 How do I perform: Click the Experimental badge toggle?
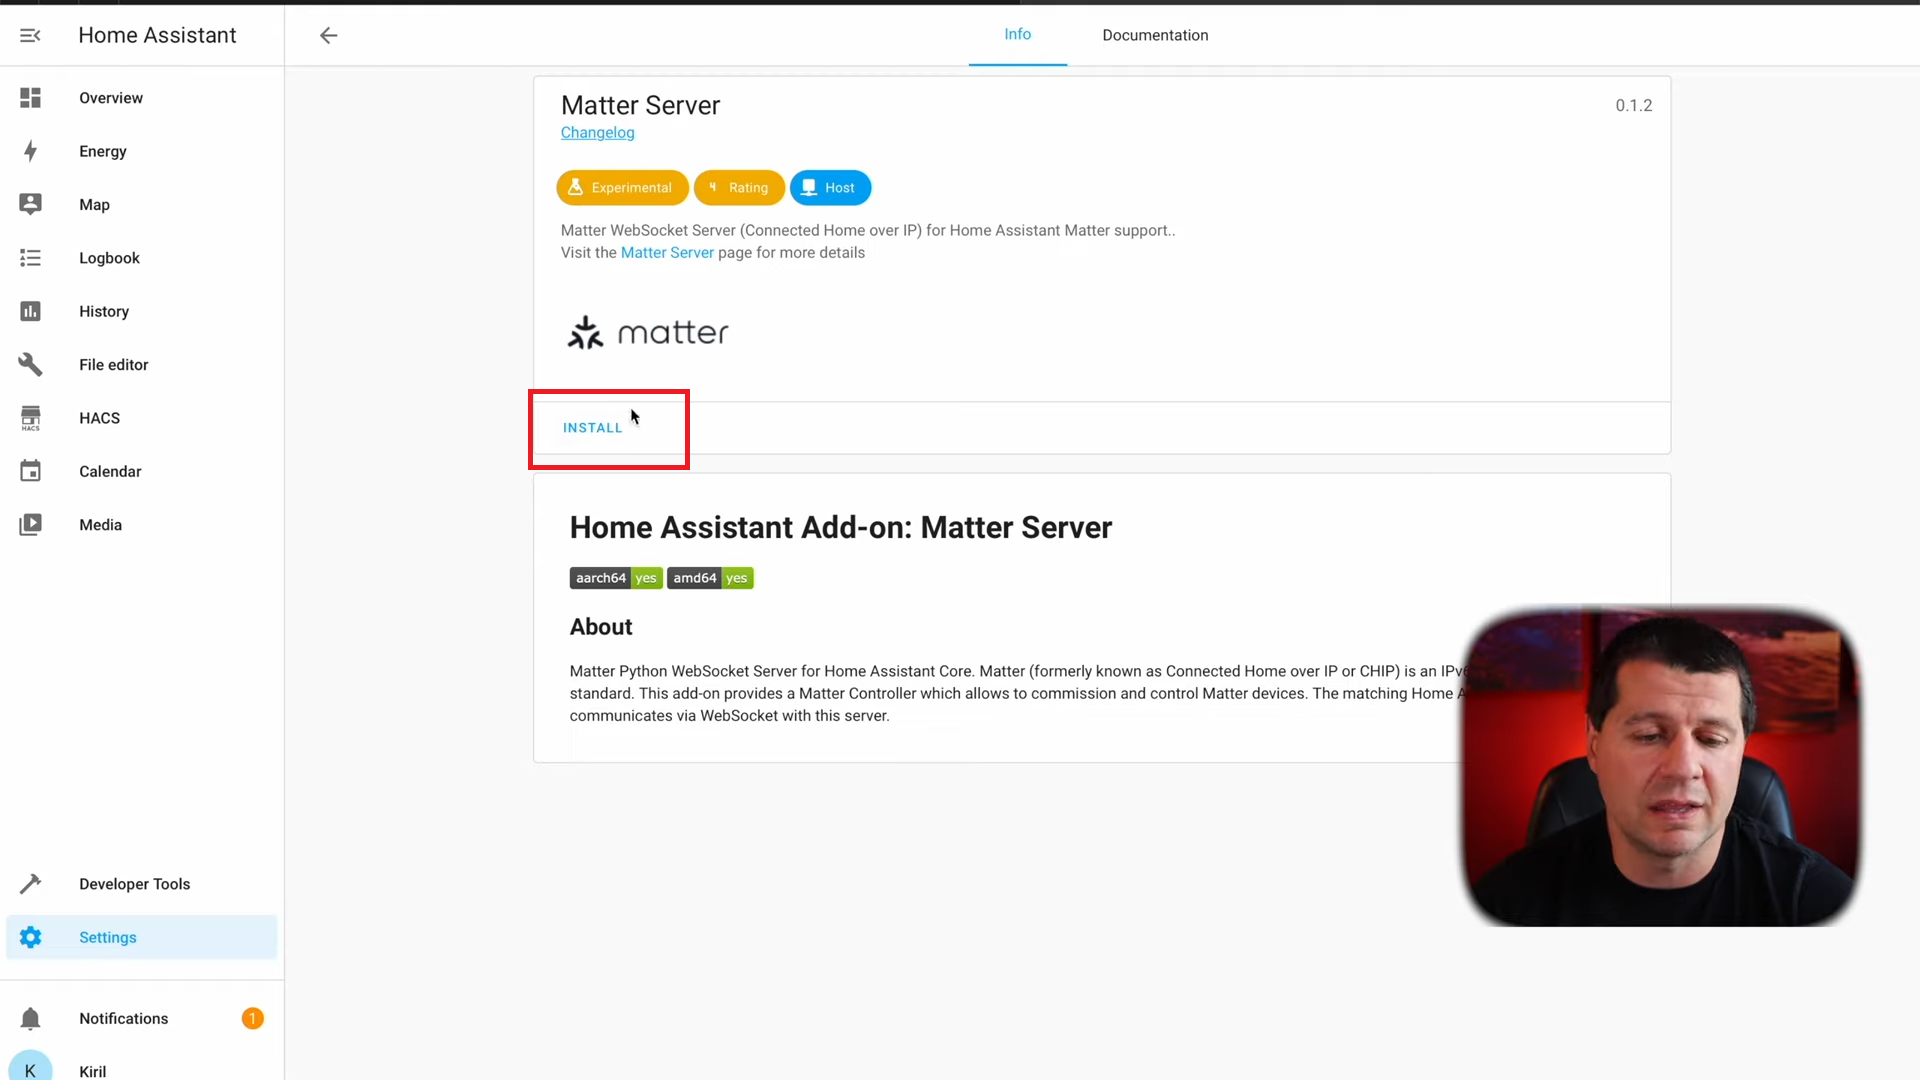click(622, 186)
